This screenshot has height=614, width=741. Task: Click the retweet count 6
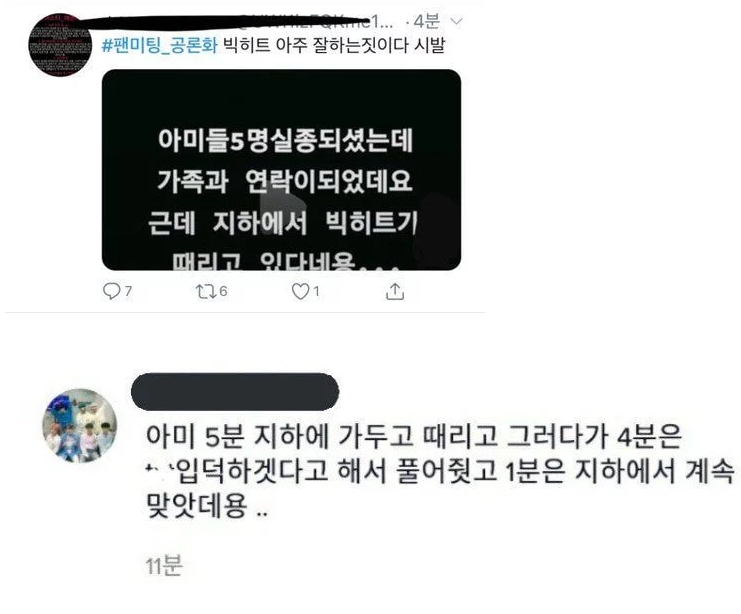click(223, 291)
